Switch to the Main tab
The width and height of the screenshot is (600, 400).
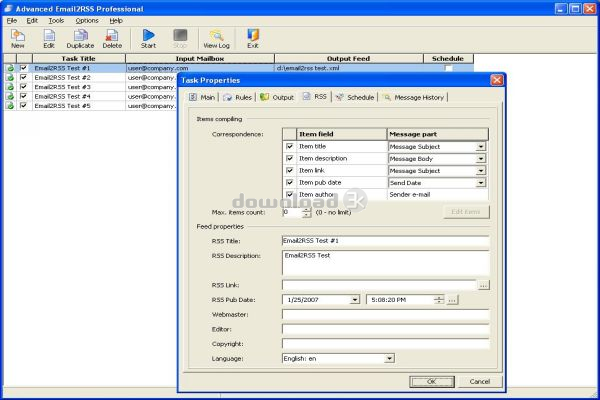[x=202, y=97]
